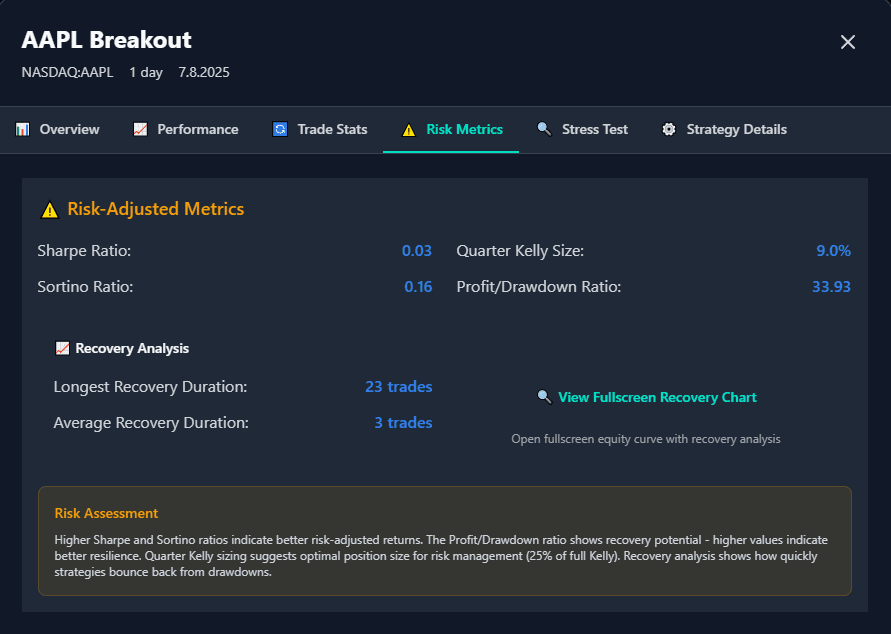The width and height of the screenshot is (891, 634).
Task: Click the NASDAQ:AAPL symbol label
Action: click(x=67, y=72)
